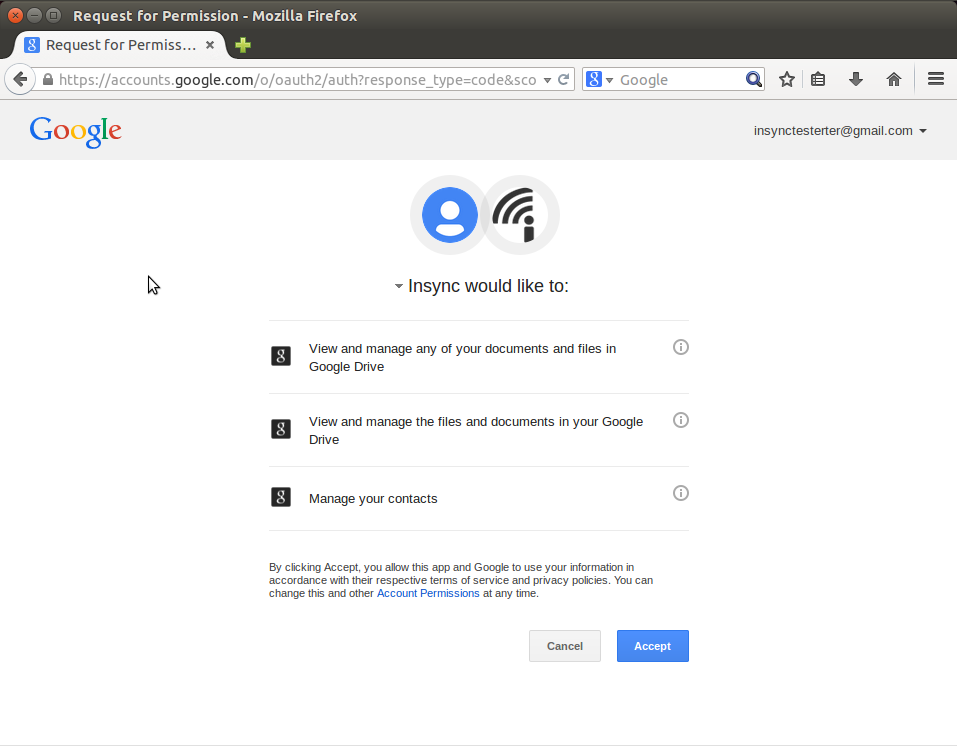Maximize the Firefox window
Screen dimensions: 957x746
click(x=53, y=15)
